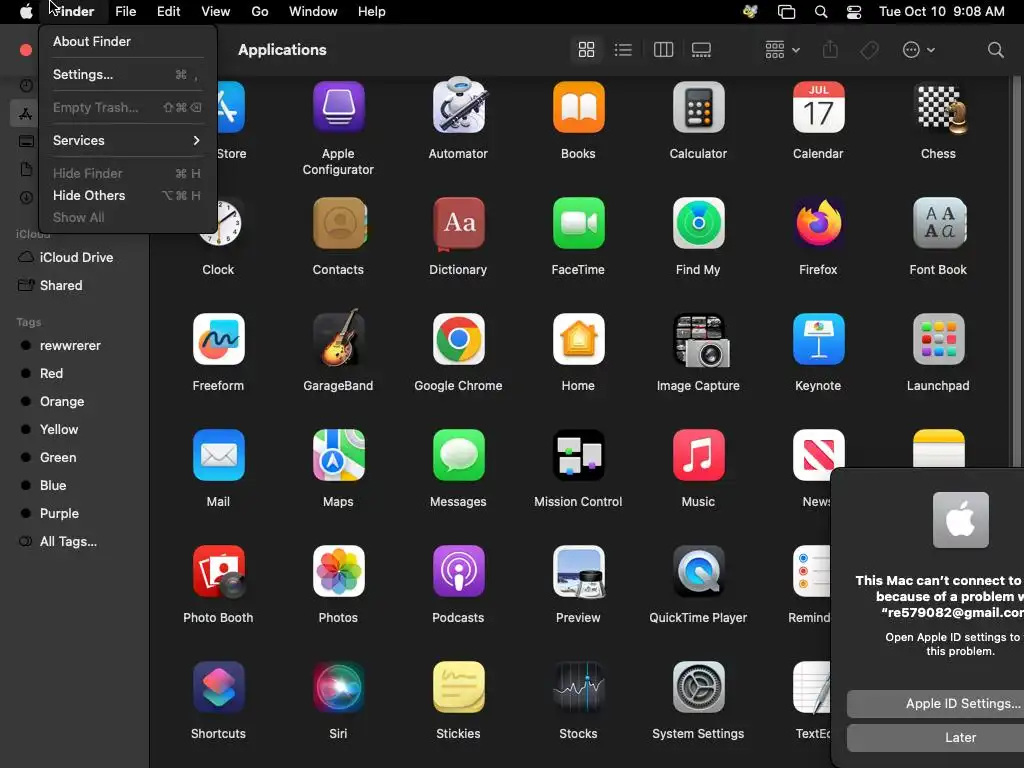This screenshot has width=1024, height=768.
Task: Open Mission Control app icon
Action: [x=578, y=455]
